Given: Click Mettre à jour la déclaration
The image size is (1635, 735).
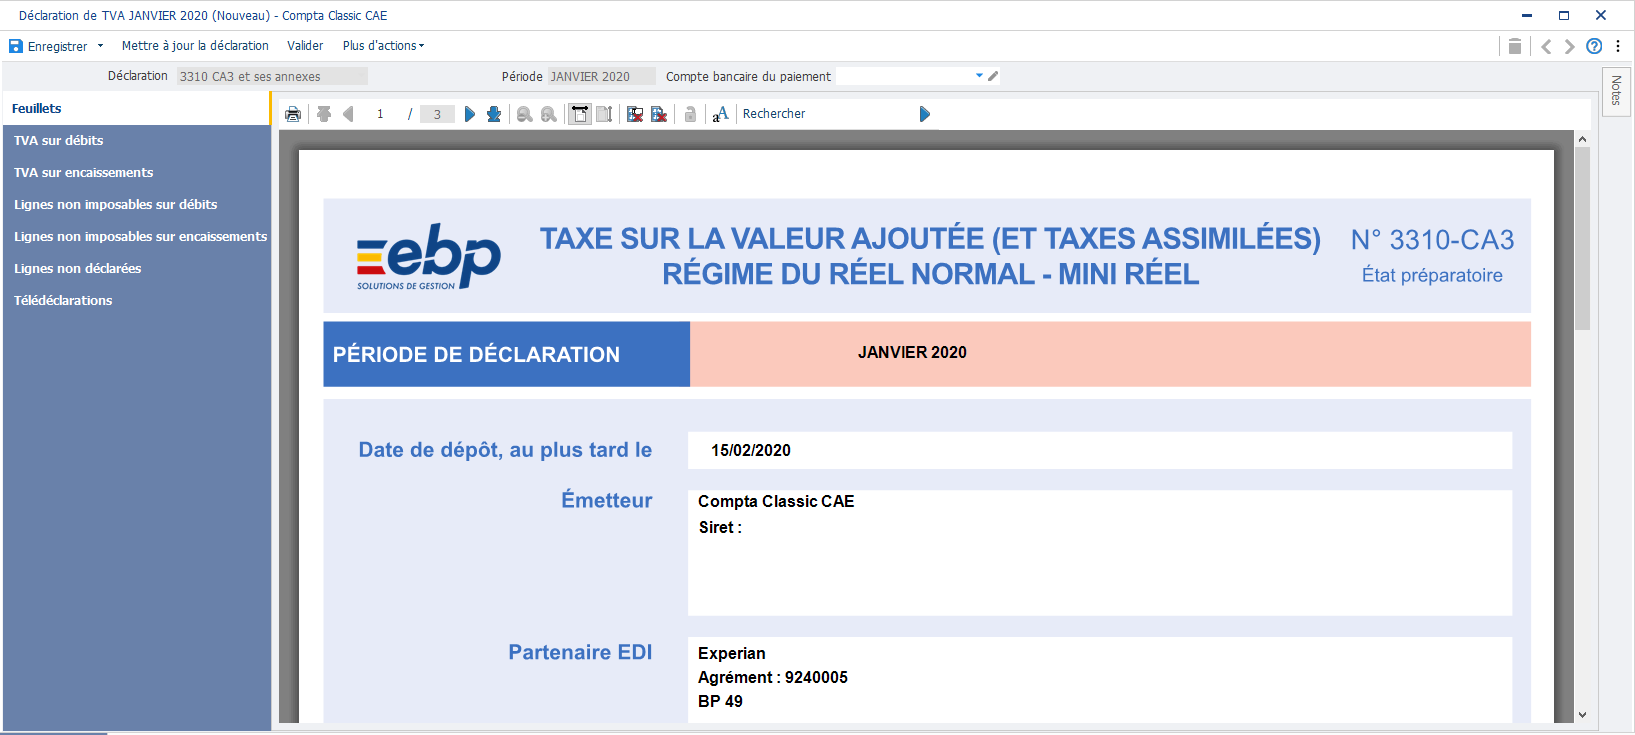Looking at the screenshot, I should pyautogui.click(x=195, y=46).
